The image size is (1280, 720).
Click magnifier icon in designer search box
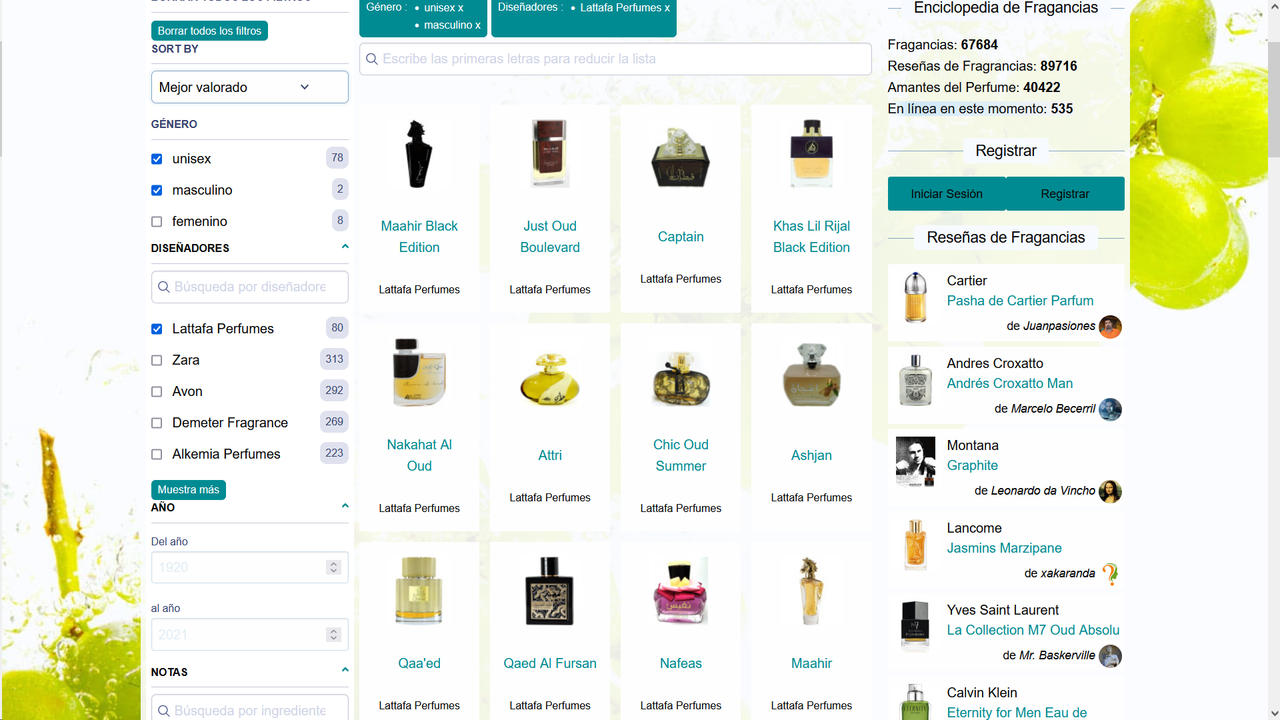[x=163, y=287]
